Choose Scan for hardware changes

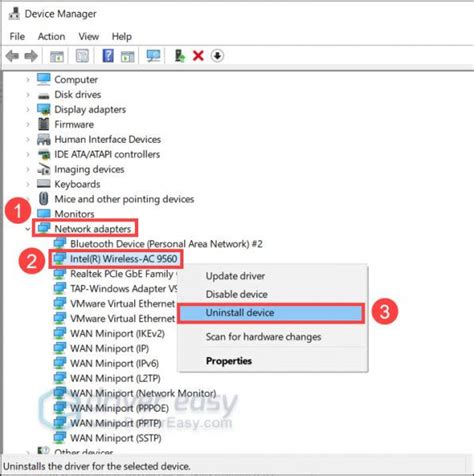pyautogui.click(x=263, y=337)
